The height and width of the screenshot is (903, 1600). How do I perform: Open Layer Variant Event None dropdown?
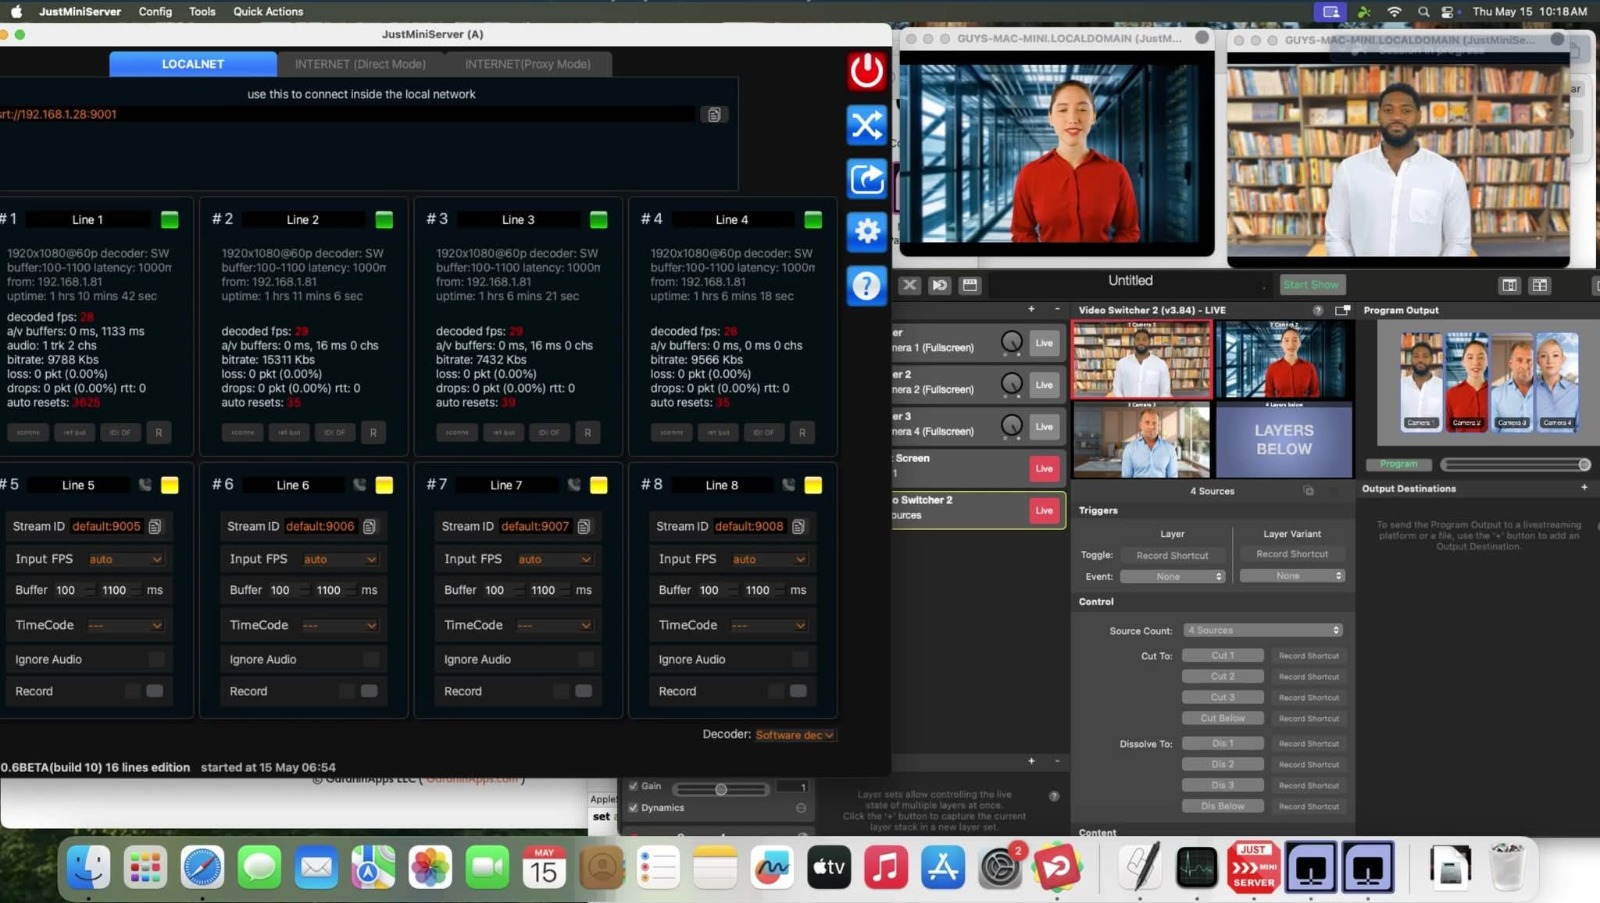point(1292,576)
